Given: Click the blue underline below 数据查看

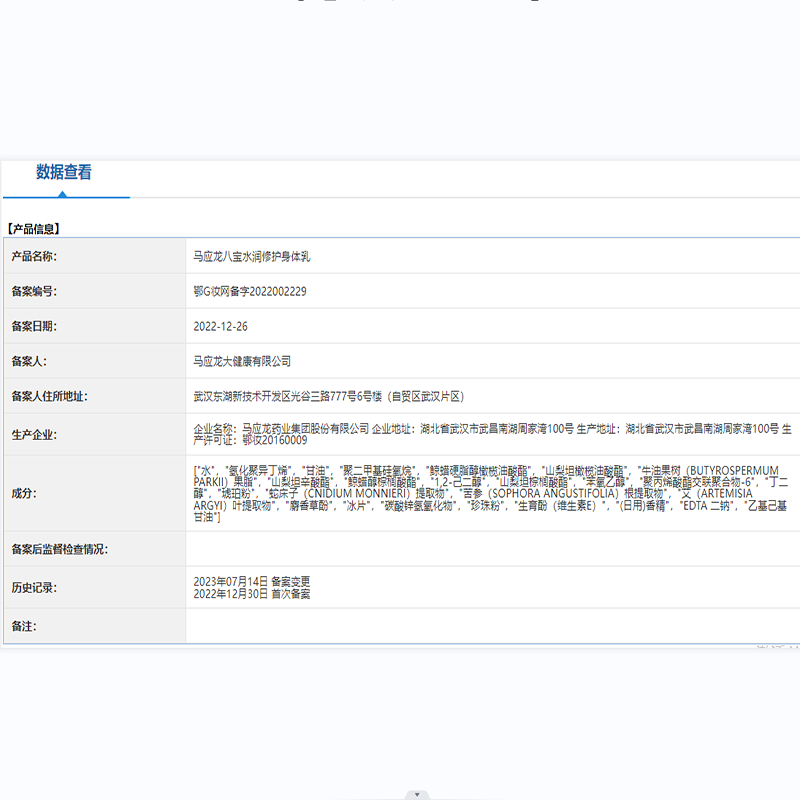Looking at the screenshot, I should point(67,198).
